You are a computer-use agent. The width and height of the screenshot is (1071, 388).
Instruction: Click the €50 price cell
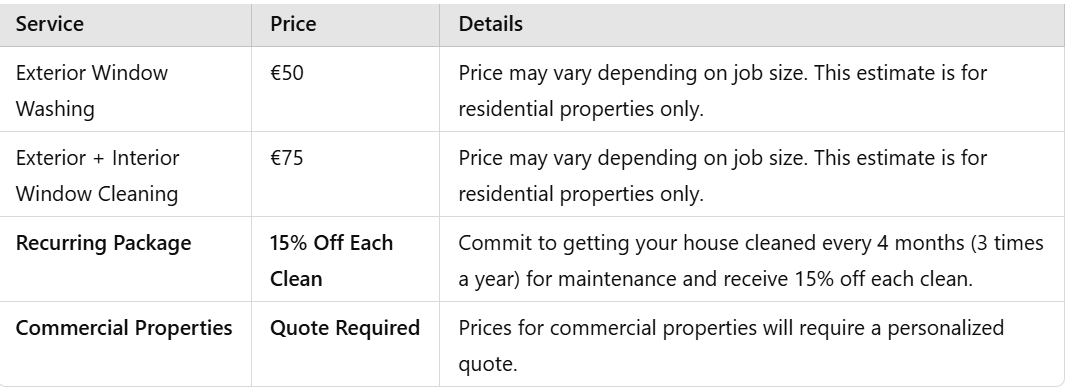coord(346,89)
